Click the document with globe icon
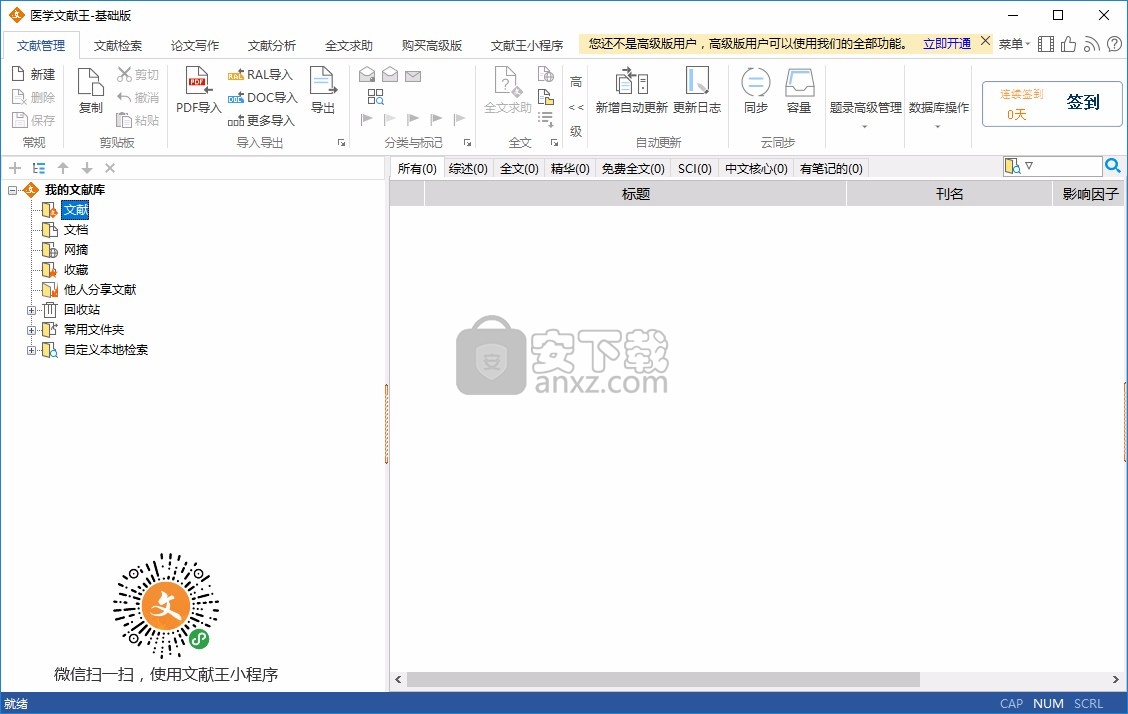The image size is (1128, 714). 546,74
